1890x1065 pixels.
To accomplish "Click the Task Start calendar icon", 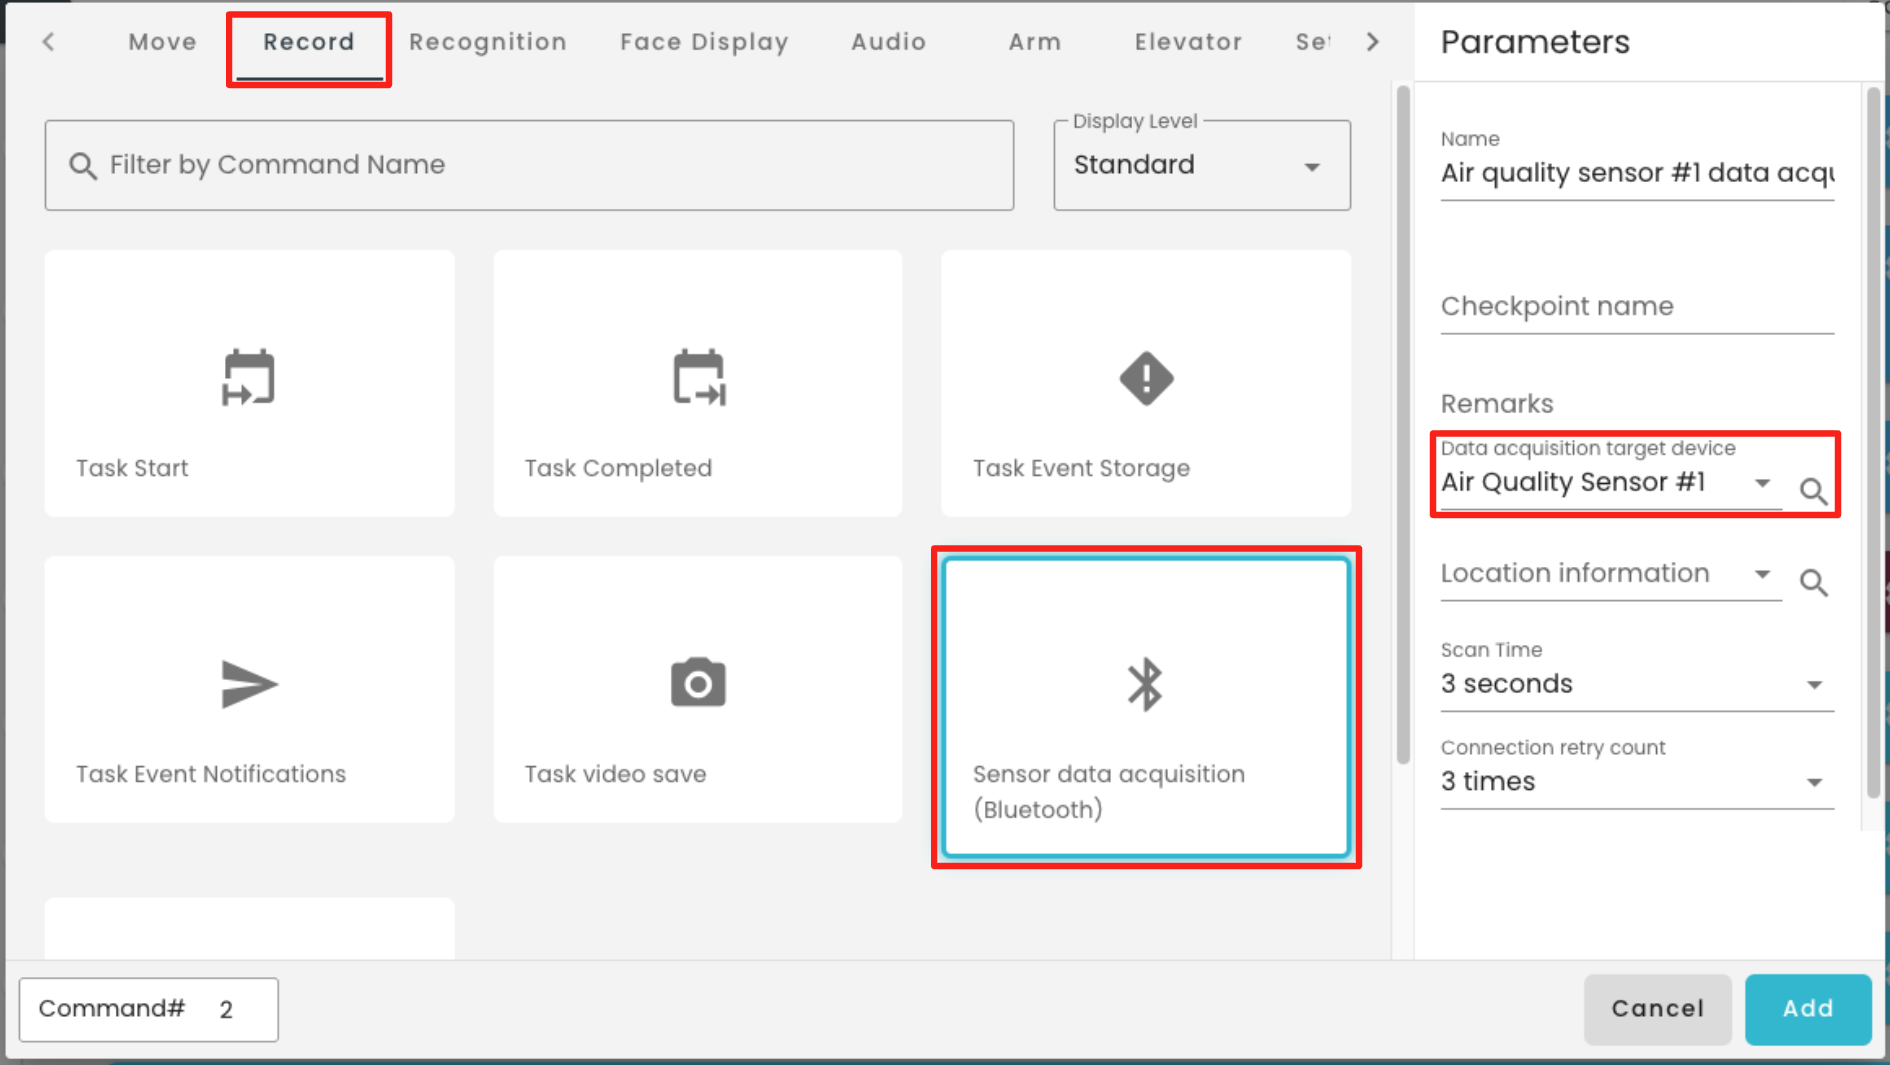I will [248, 378].
